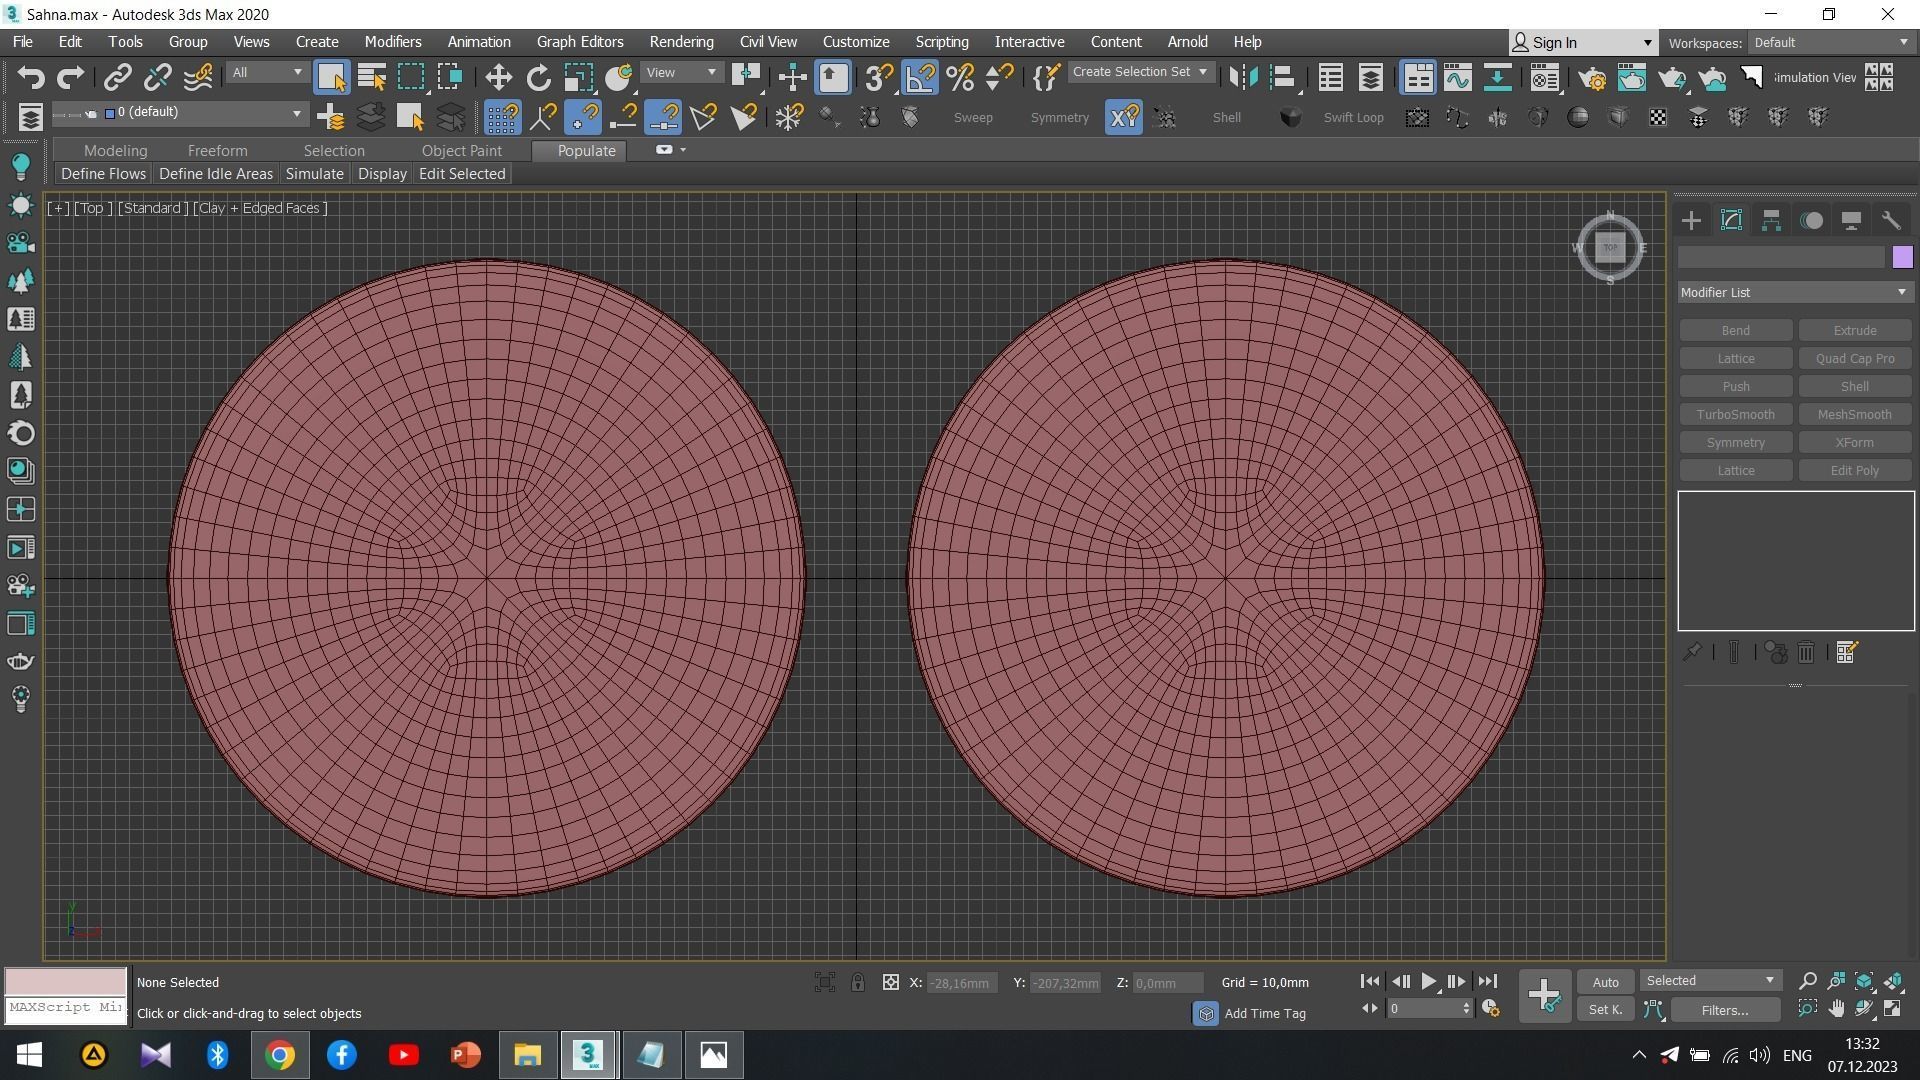Image resolution: width=1920 pixels, height=1080 pixels.
Task: Select the Move transform tool
Action: pyautogui.click(x=498, y=77)
